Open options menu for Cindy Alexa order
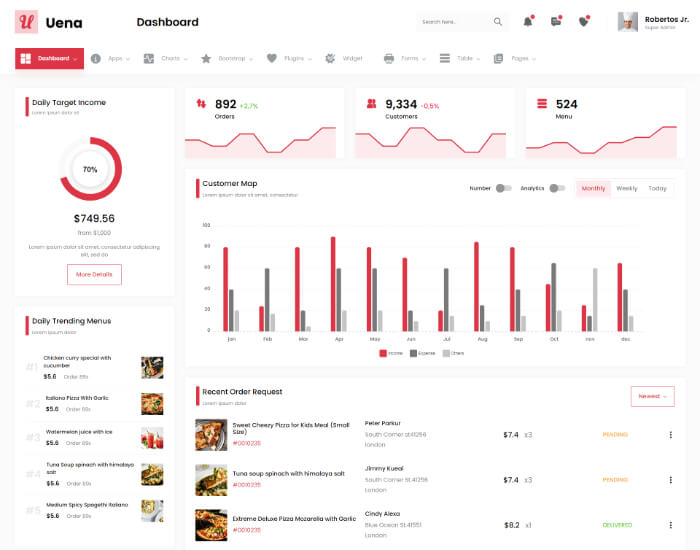 pos(670,525)
